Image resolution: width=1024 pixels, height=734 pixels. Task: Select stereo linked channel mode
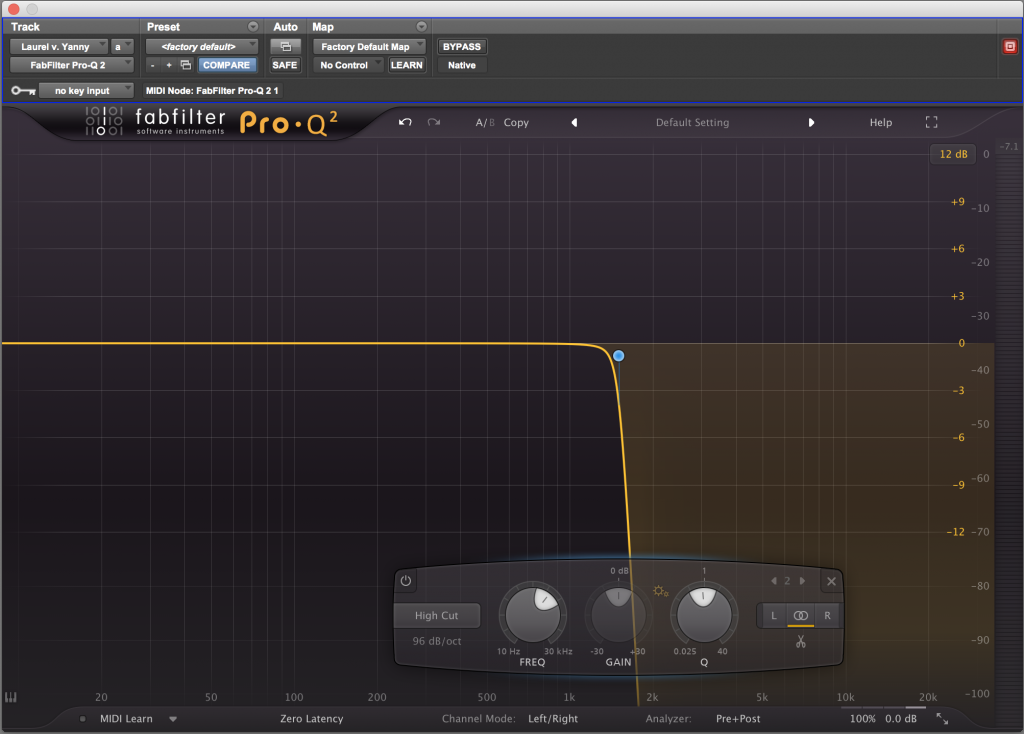pos(800,616)
